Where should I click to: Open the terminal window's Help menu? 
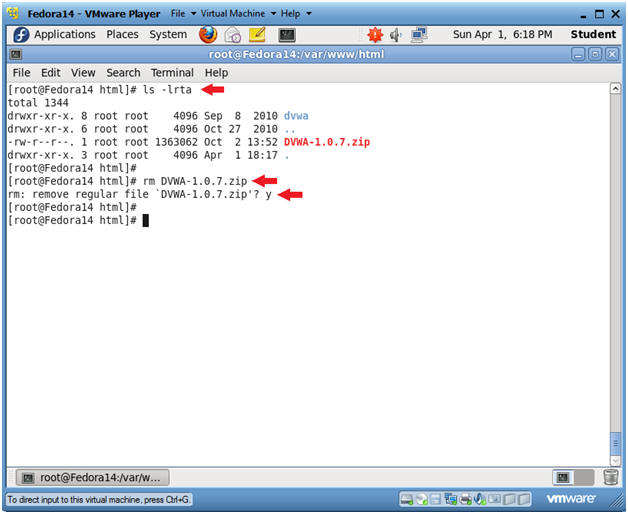(216, 73)
